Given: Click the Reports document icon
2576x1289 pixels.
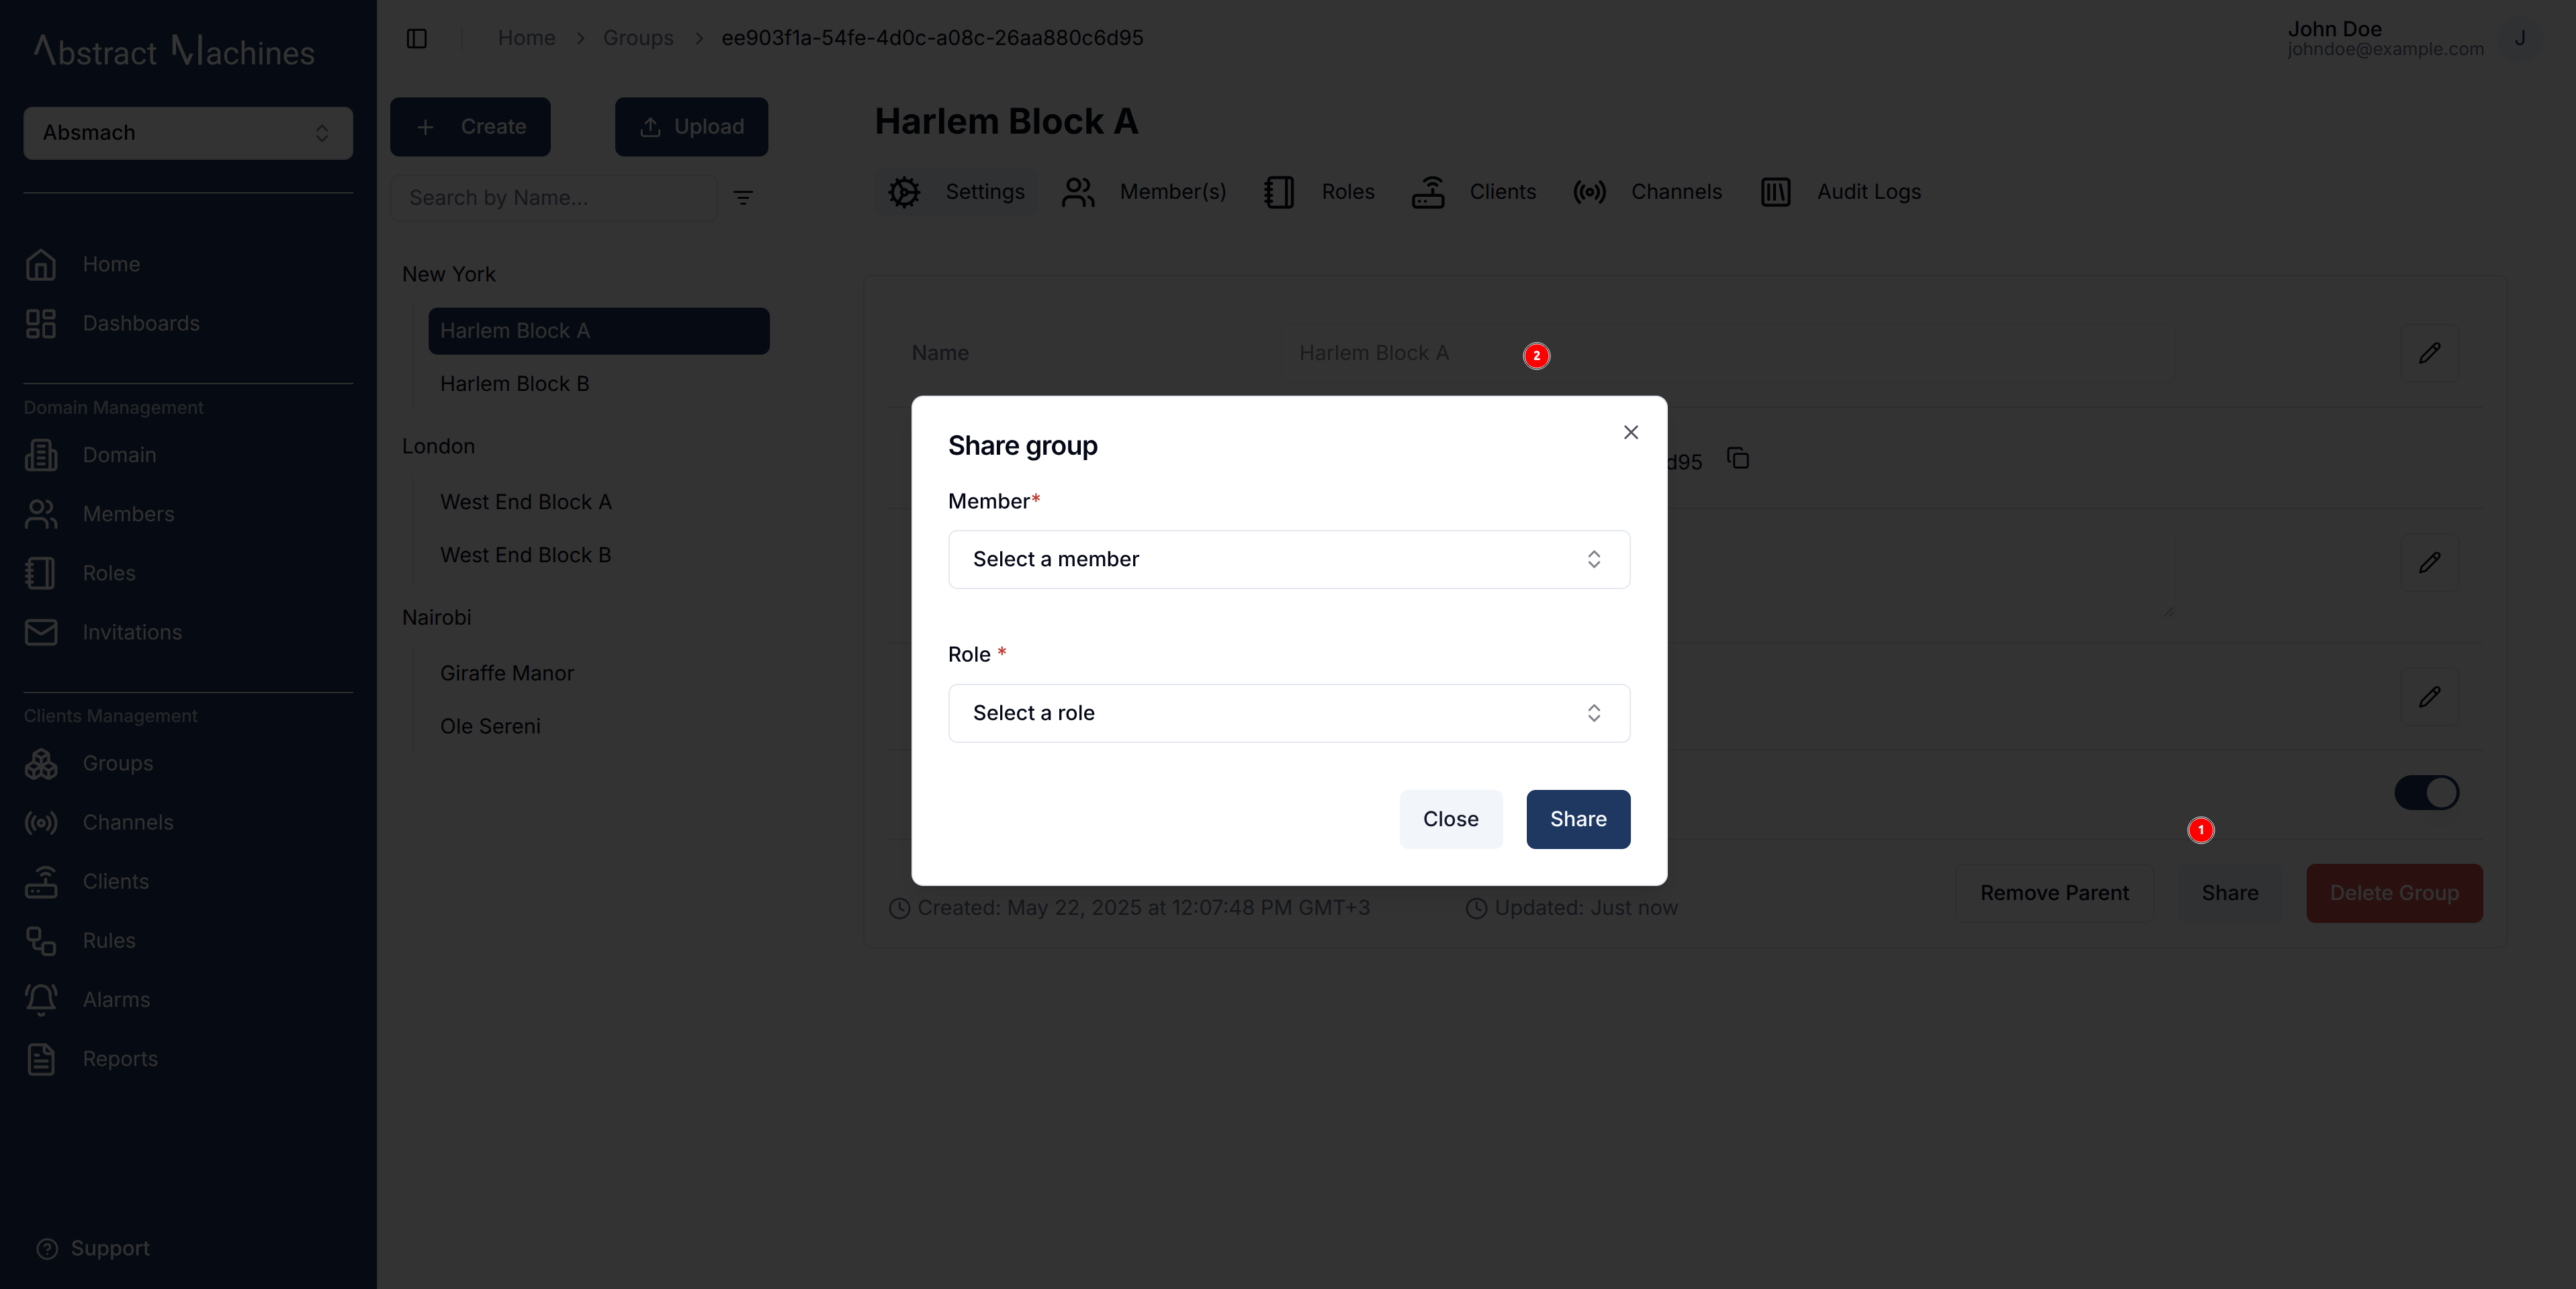Looking at the screenshot, I should [x=41, y=1058].
